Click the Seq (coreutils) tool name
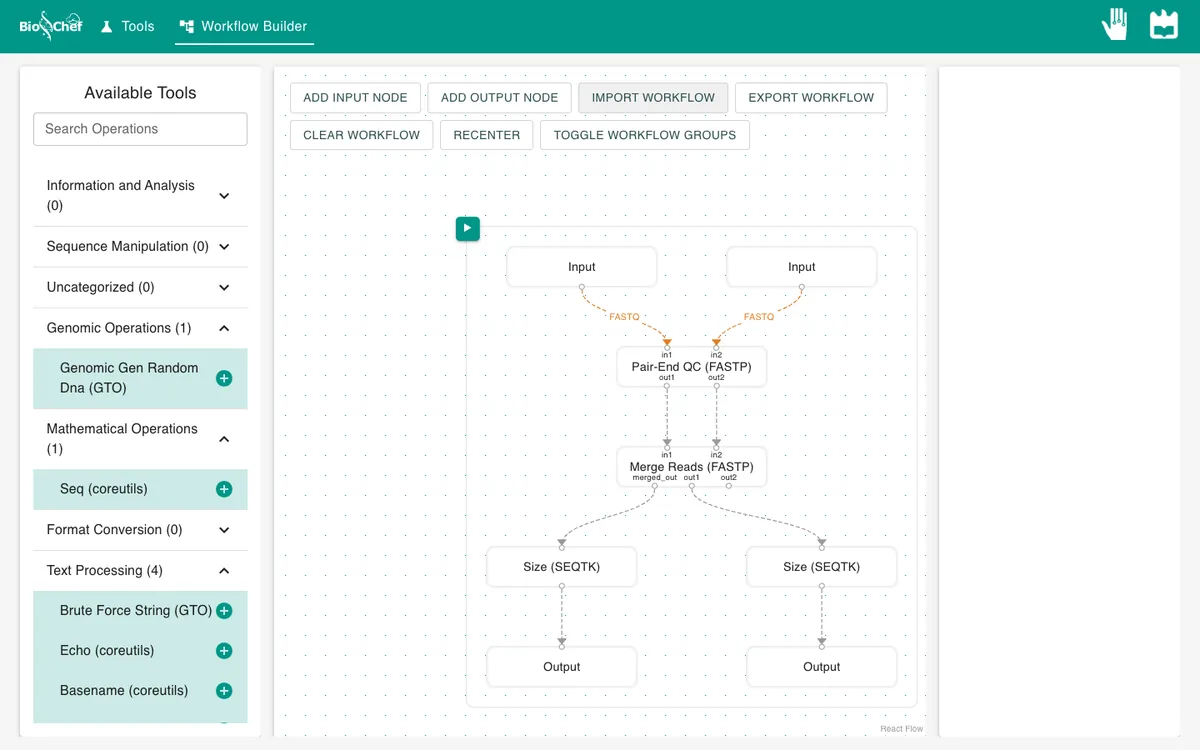Screen dimensions: 1200x750 point(104,489)
